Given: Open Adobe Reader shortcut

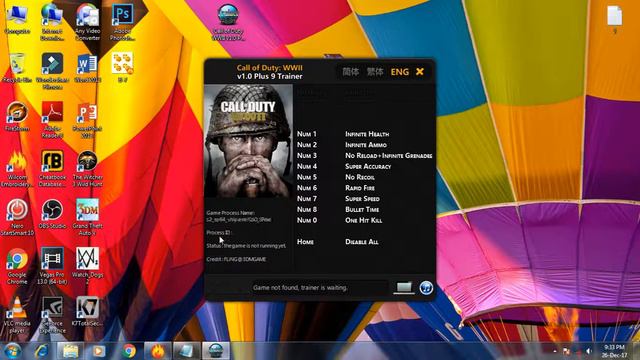Looking at the screenshot, I should pos(52,119).
